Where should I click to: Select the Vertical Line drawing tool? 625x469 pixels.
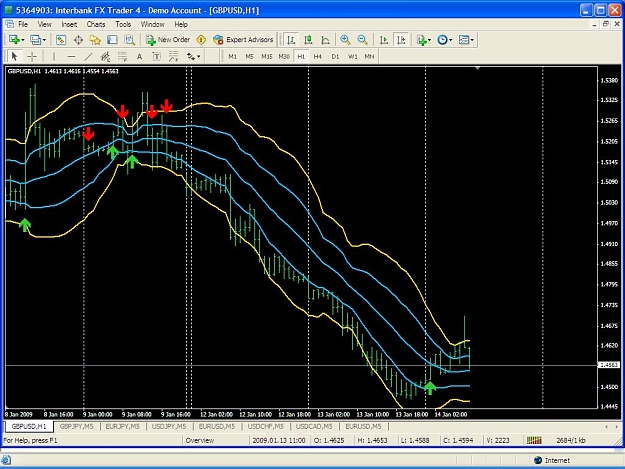coord(54,57)
